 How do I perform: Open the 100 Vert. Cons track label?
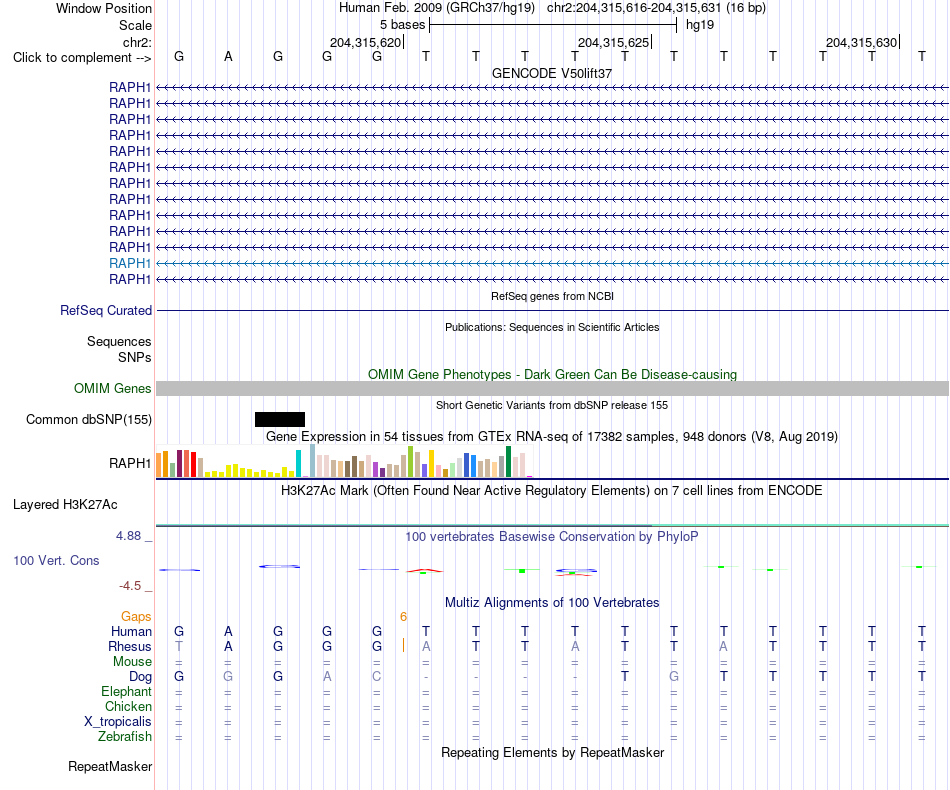click(x=56, y=560)
